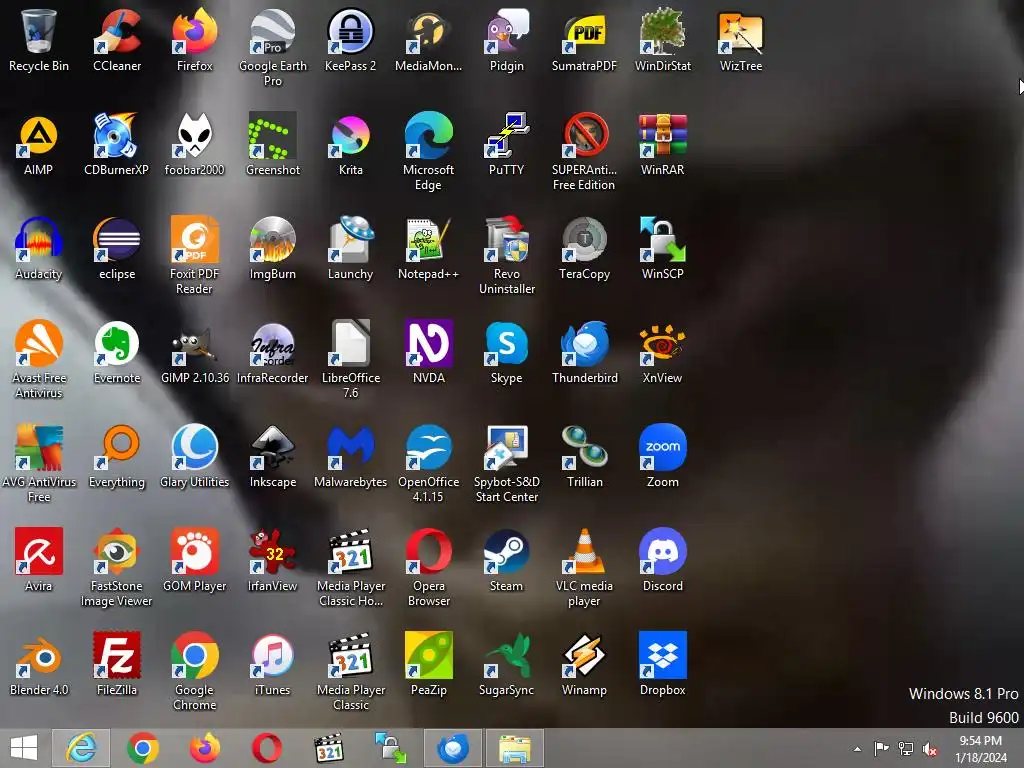Select the Trillian desktop shortcut

tap(584, 456)
